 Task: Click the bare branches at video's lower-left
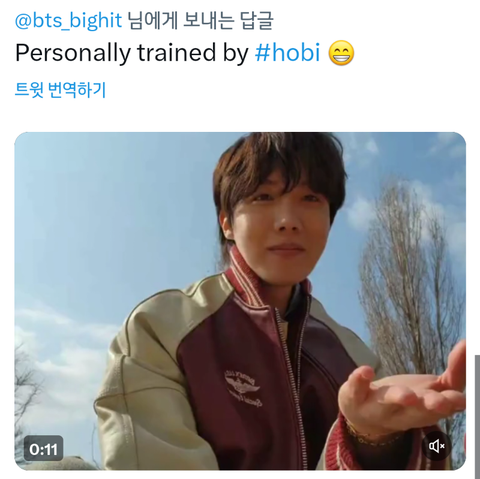coord(28,390)
